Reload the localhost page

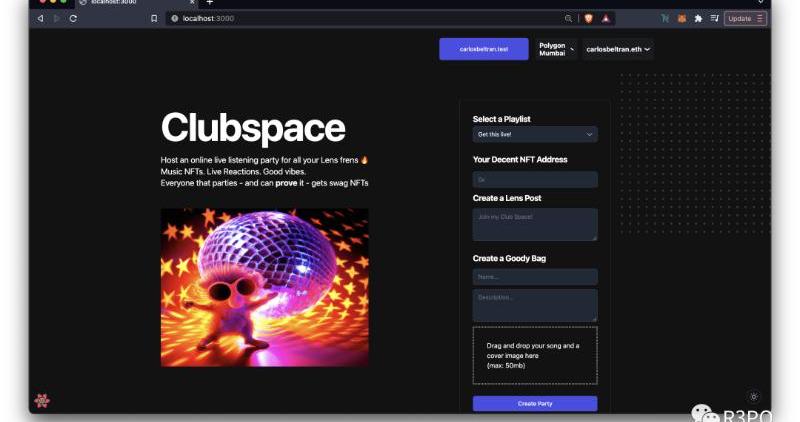pyautogui.click(x=73, y=18)
